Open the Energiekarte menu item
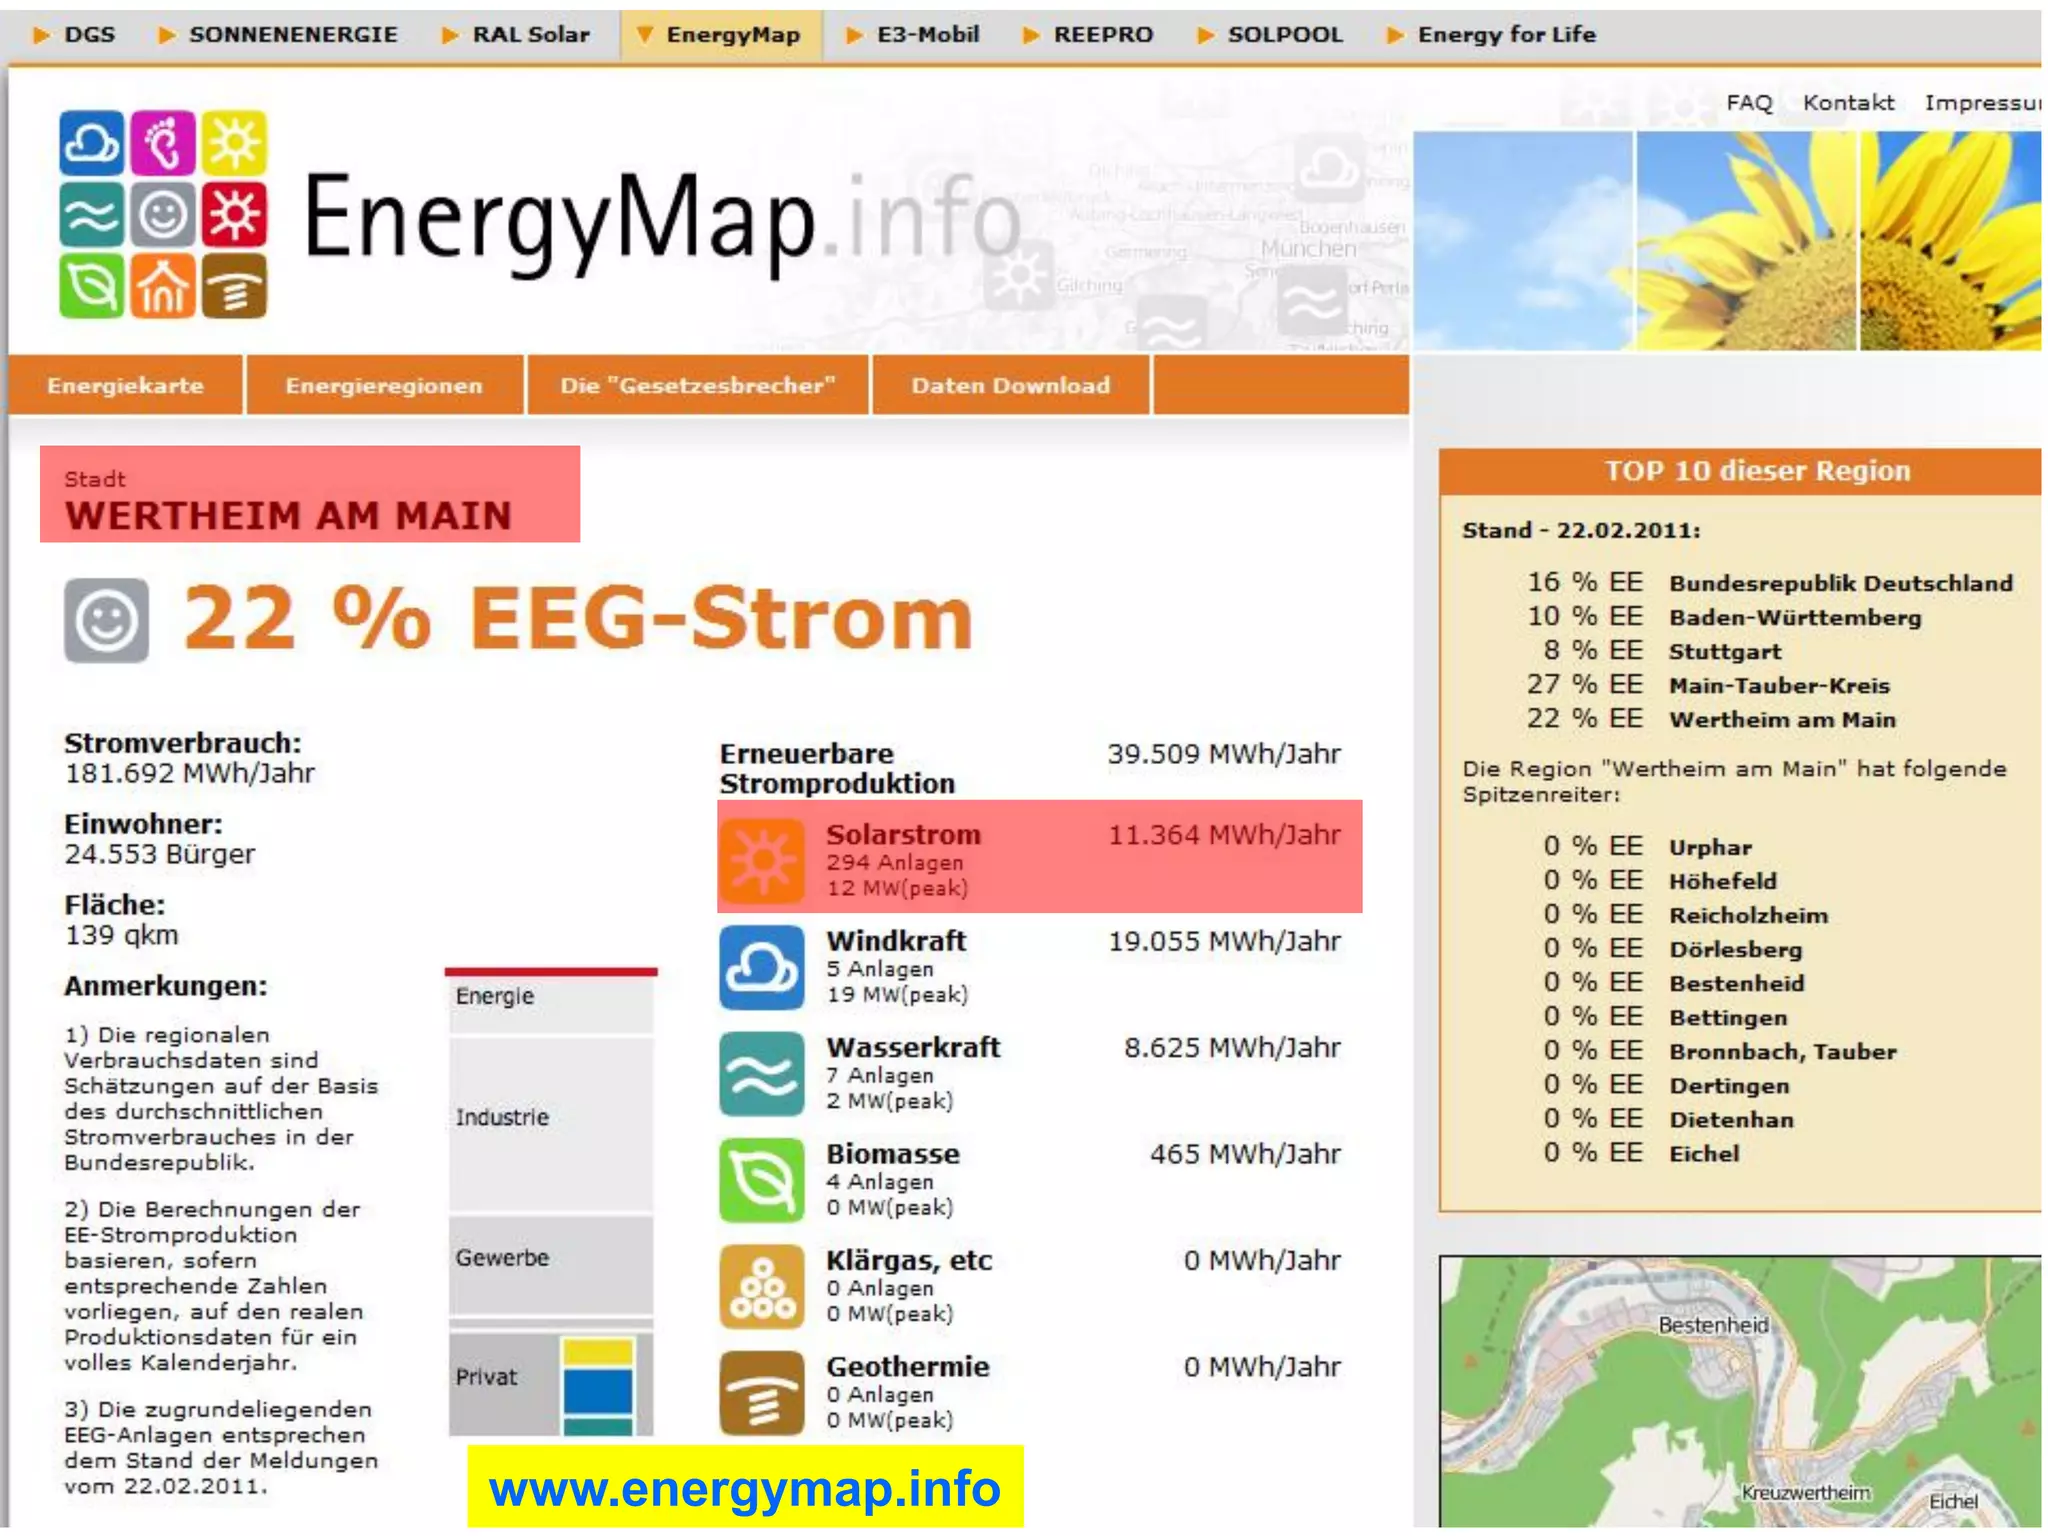Viewport: 2048px width, 1536px height. [x=126, y=385]
